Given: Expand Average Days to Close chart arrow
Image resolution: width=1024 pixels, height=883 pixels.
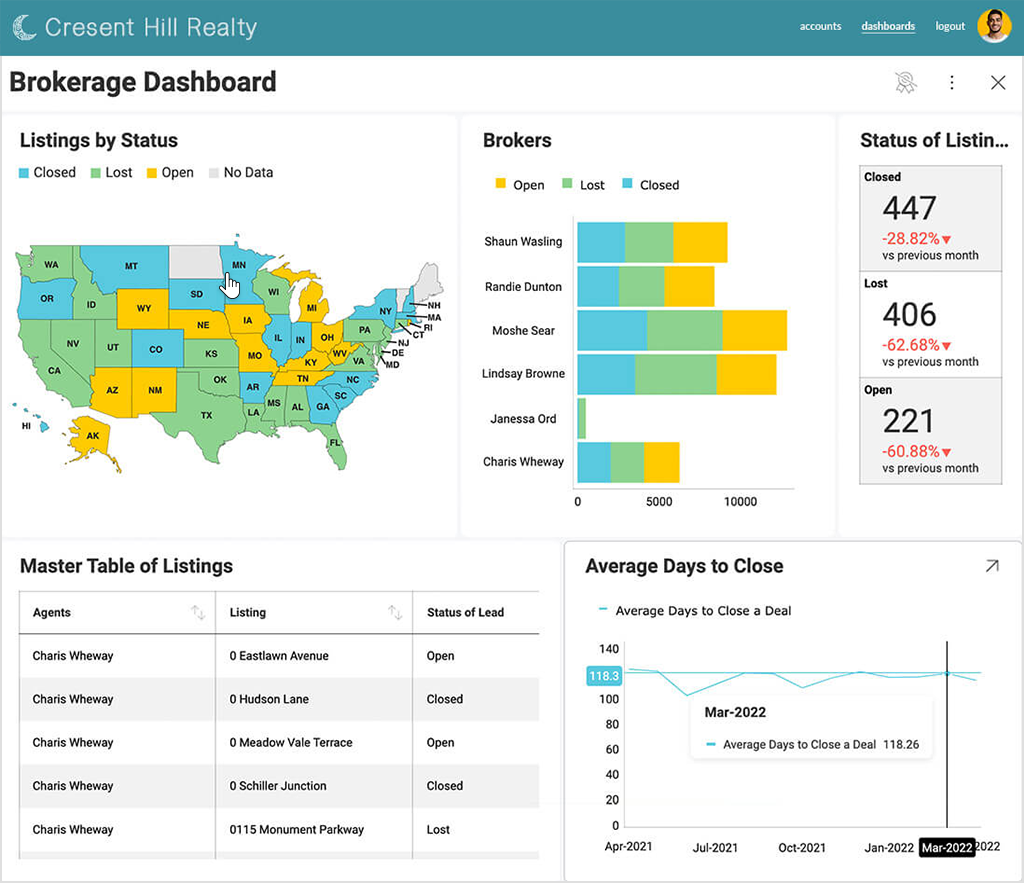Looking at the screenshot, I should point(992,566).
